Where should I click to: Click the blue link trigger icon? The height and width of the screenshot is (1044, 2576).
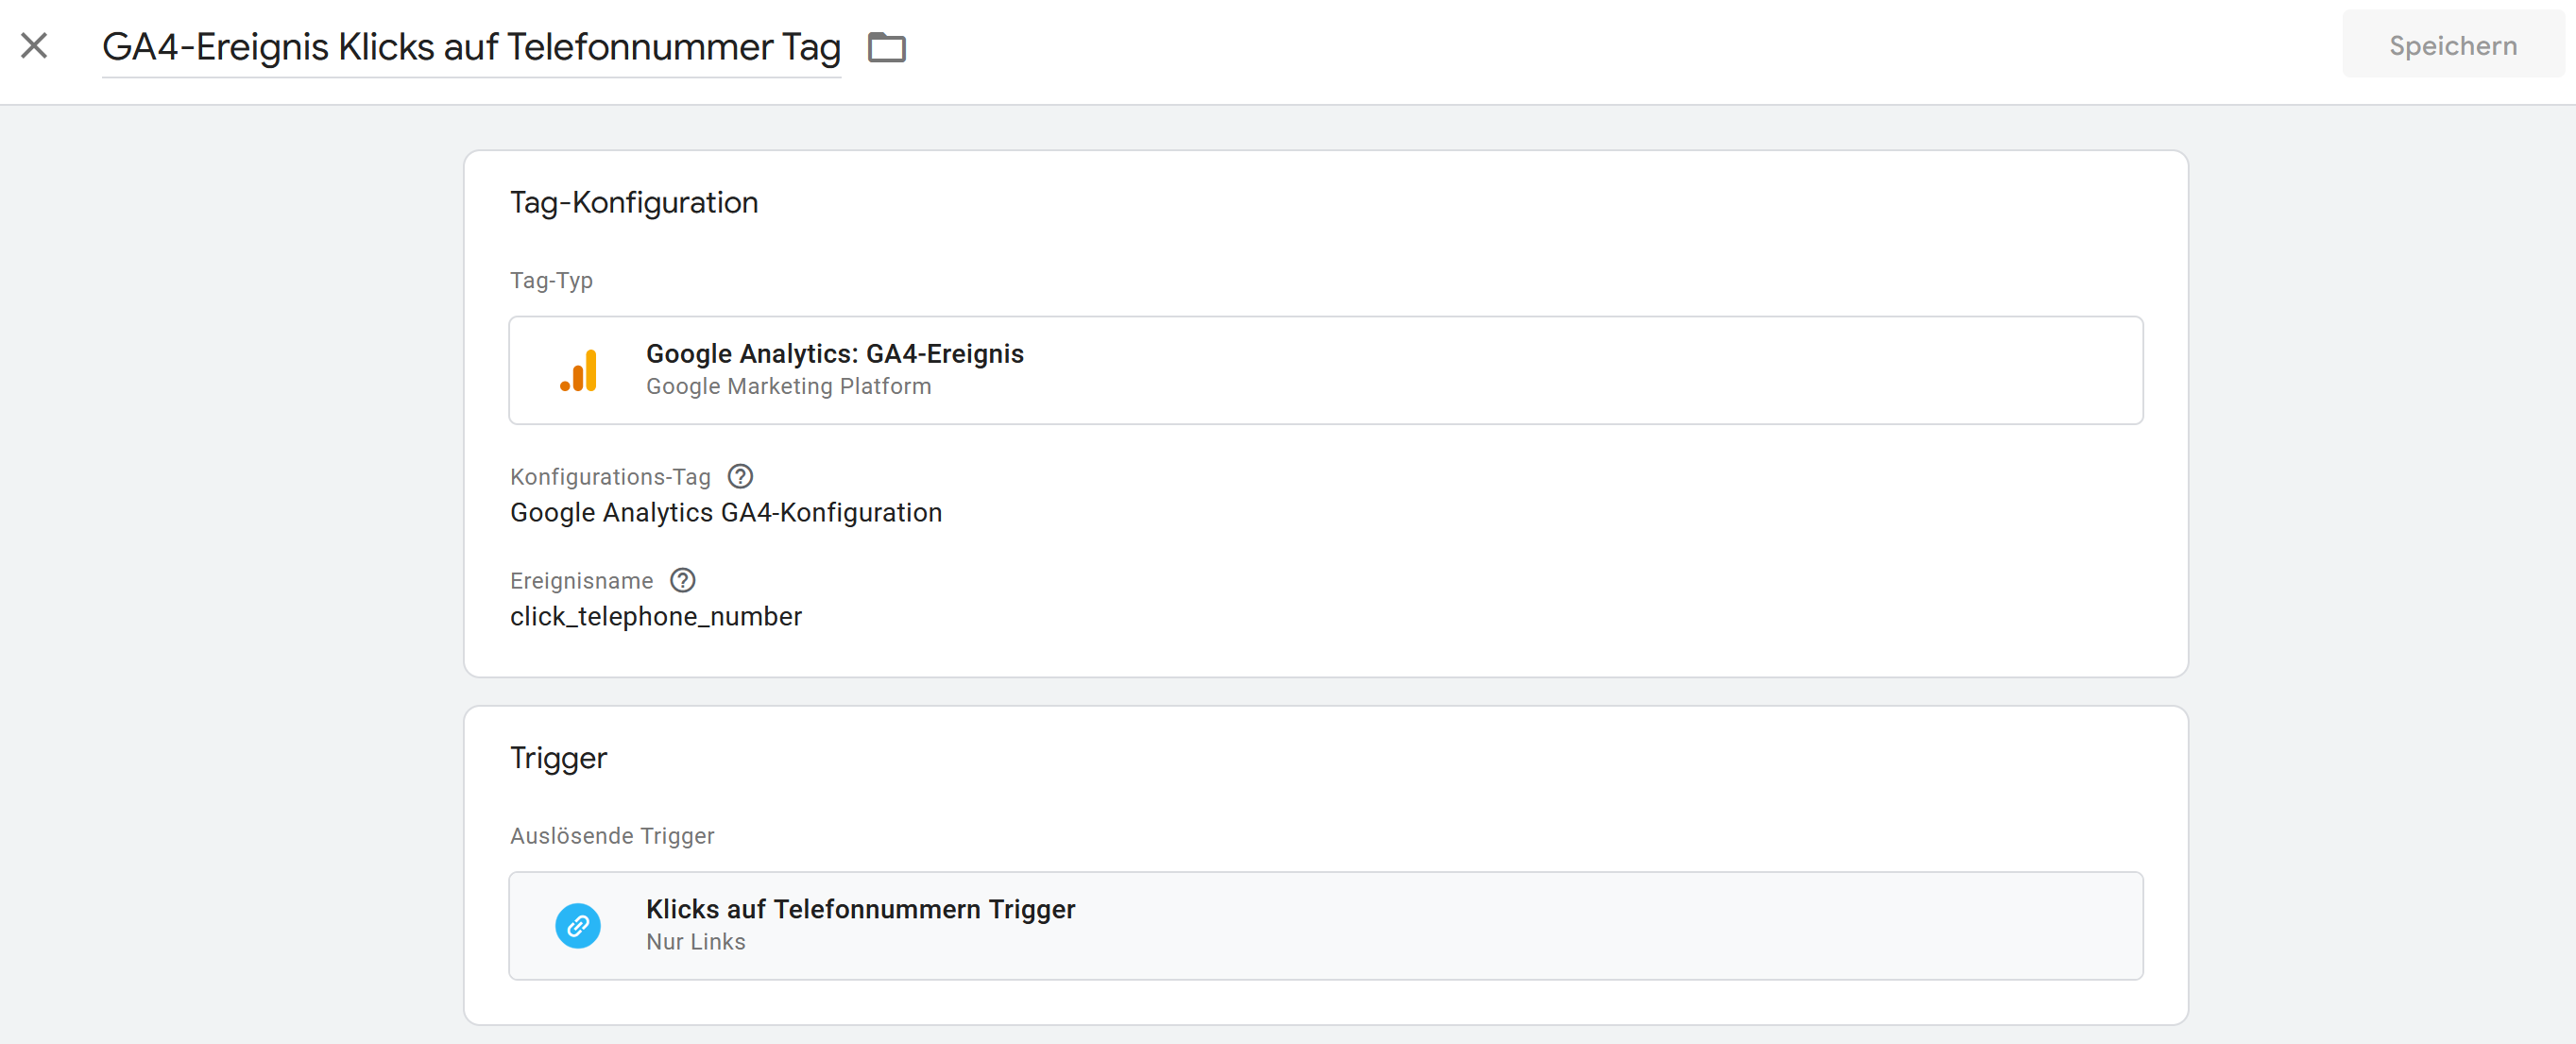[x=578, y=926]
